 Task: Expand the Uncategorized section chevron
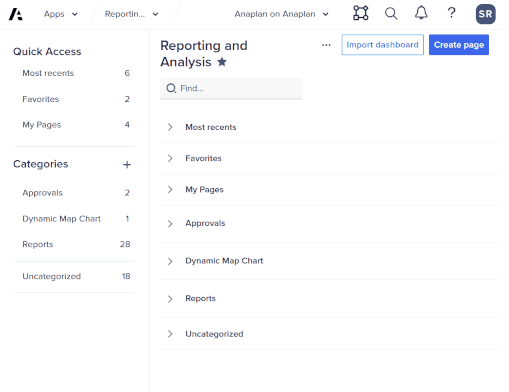point(170,334)
